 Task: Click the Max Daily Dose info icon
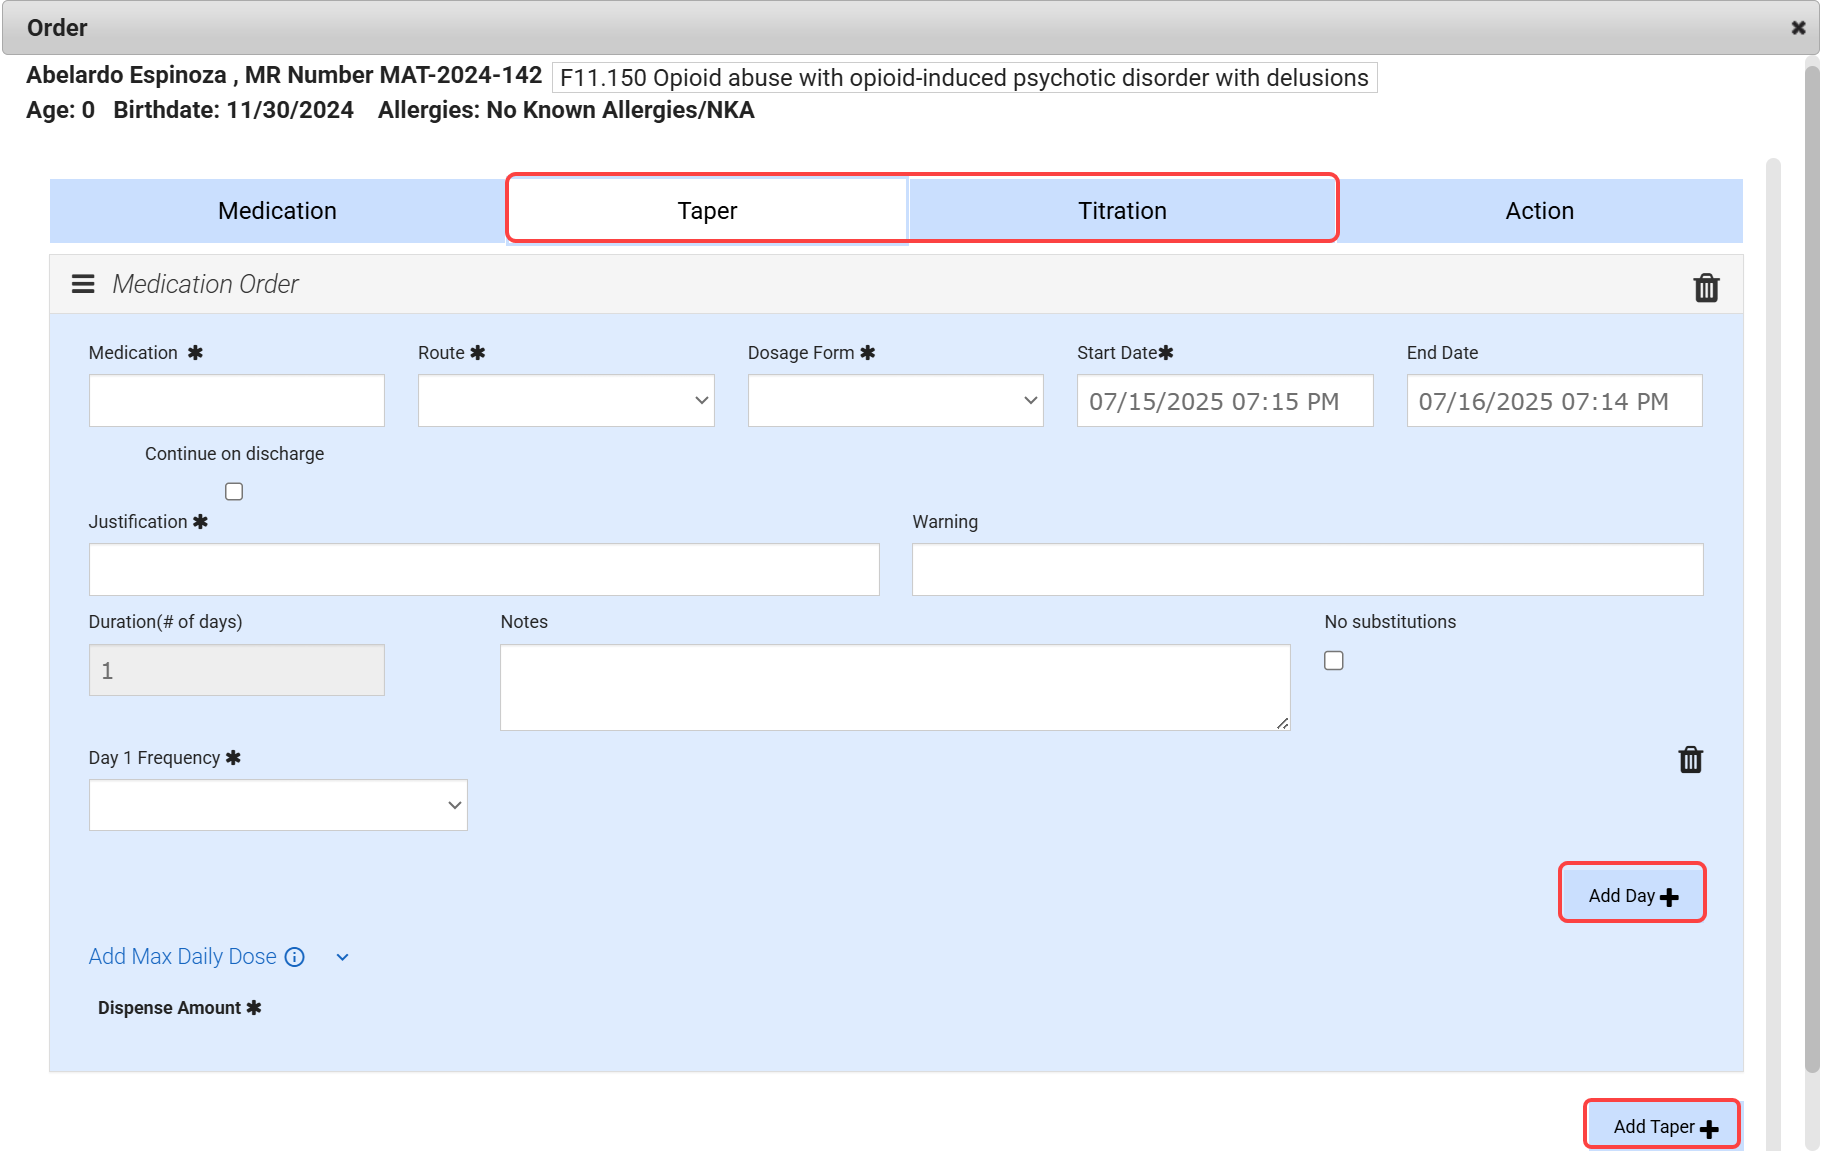295,957
